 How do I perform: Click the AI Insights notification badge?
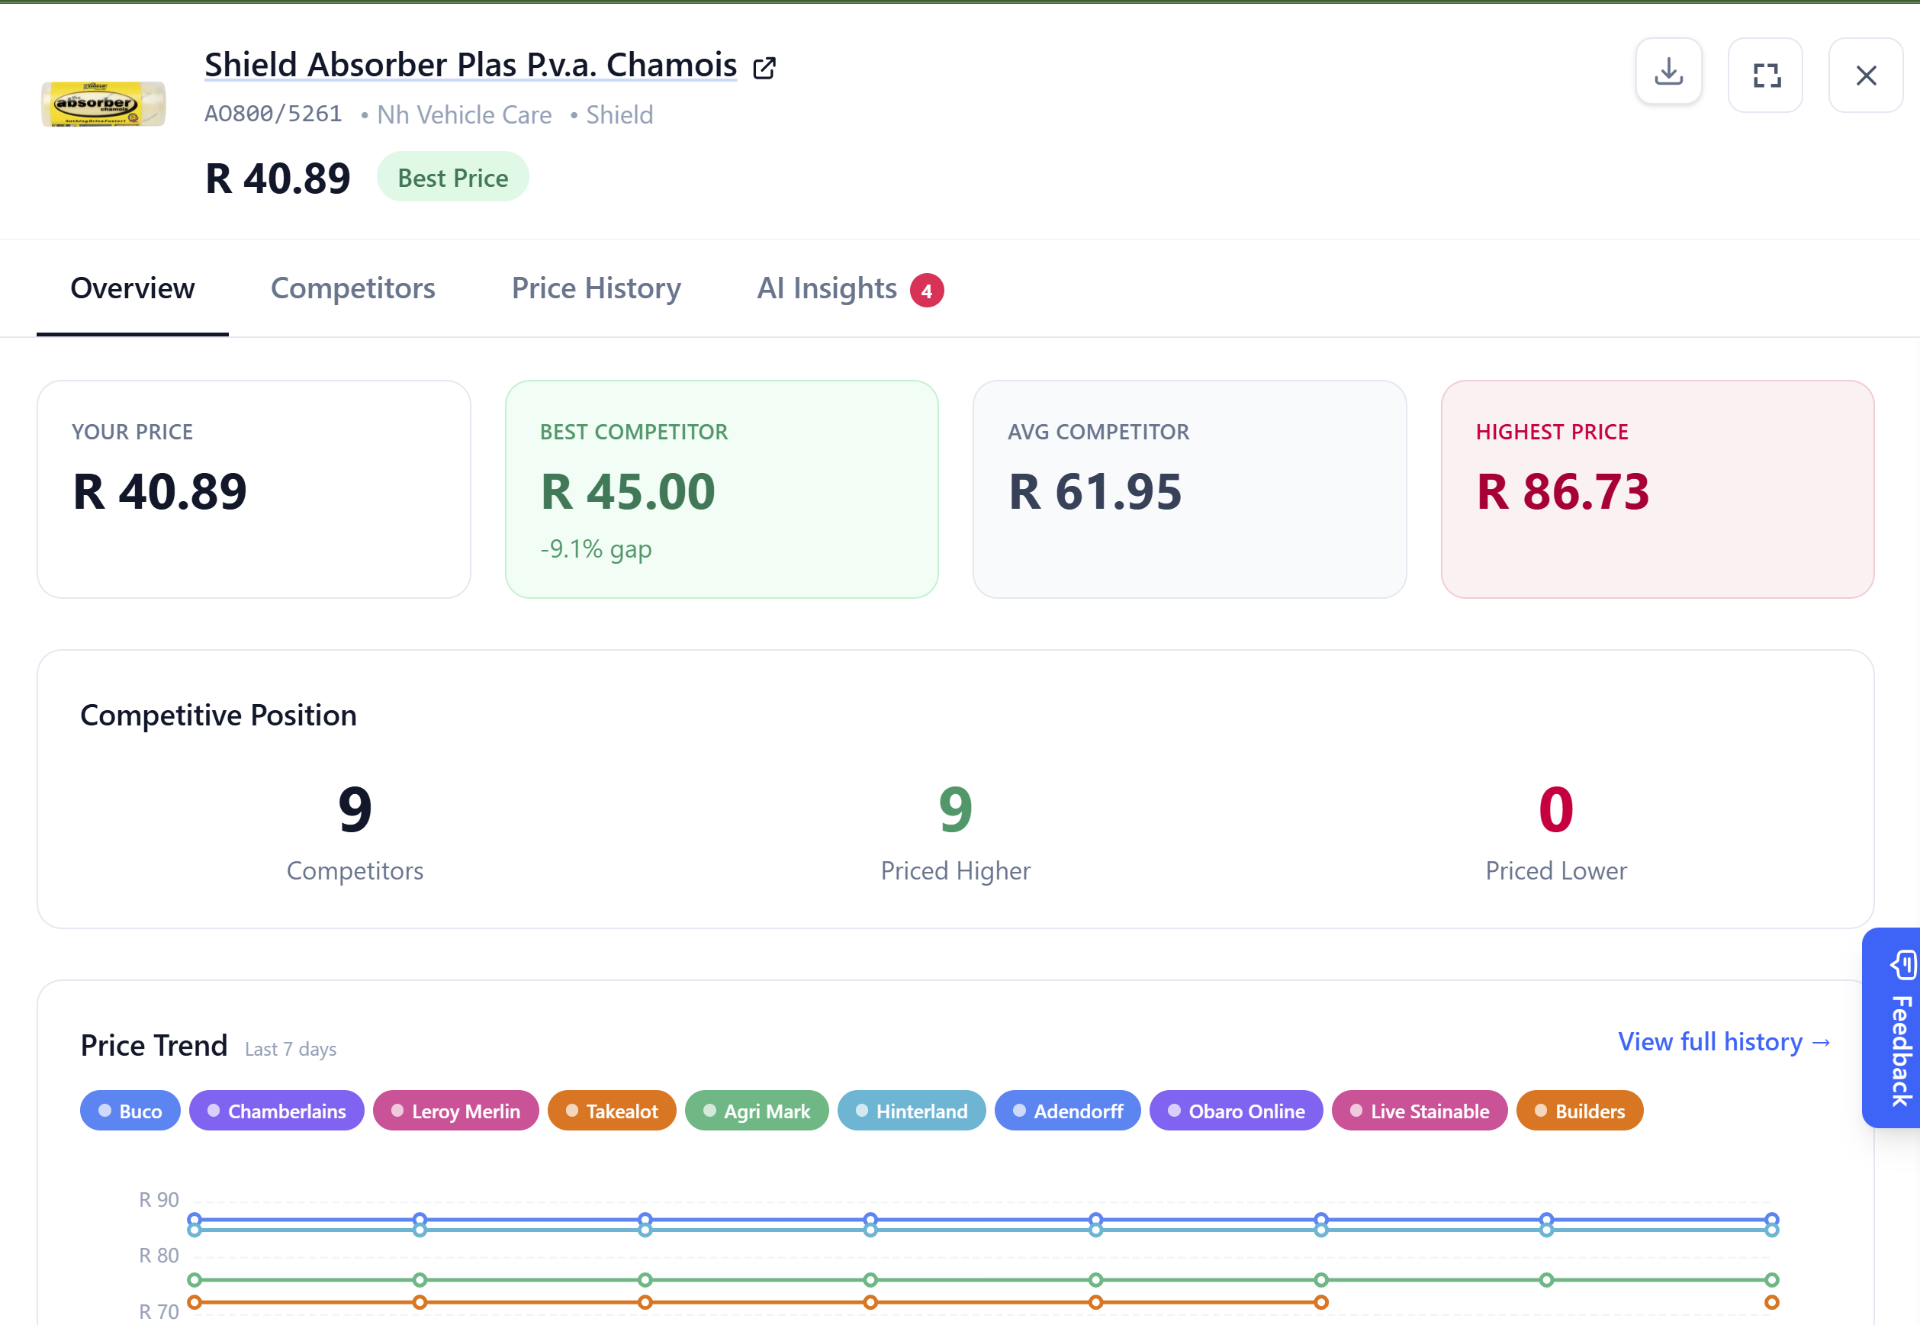pos(927,290)
